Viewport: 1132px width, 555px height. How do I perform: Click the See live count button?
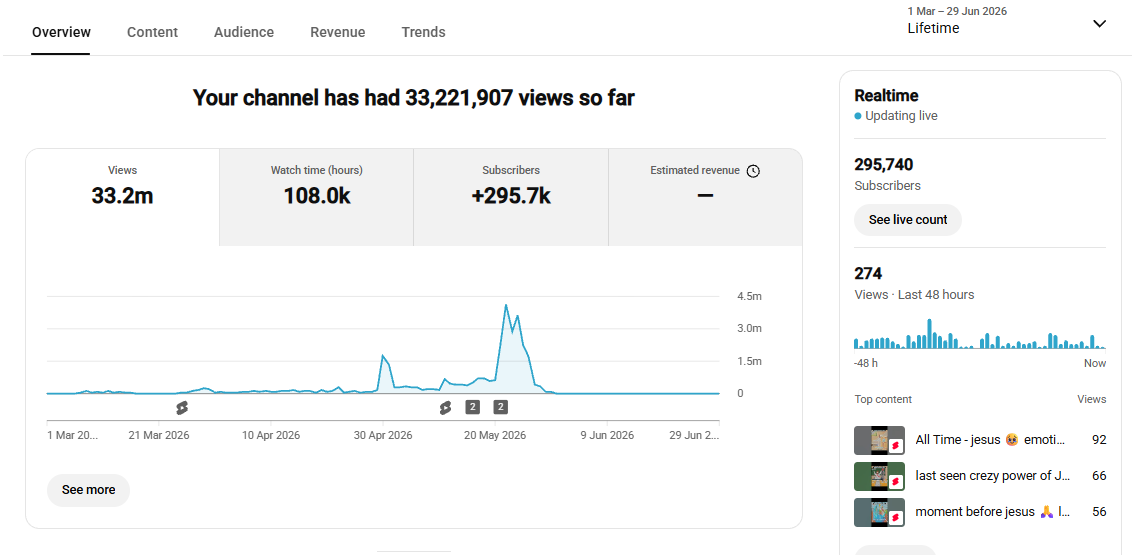(907, 220)
